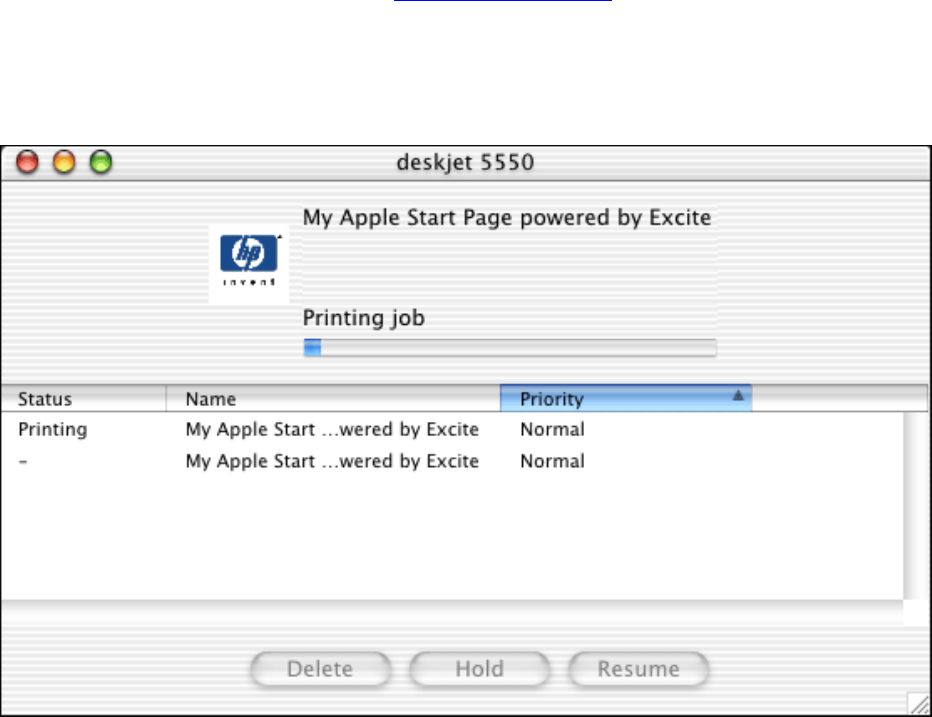Toggle Priority sort direction arrow
This screenshot has height=717, width=932.
738,395
